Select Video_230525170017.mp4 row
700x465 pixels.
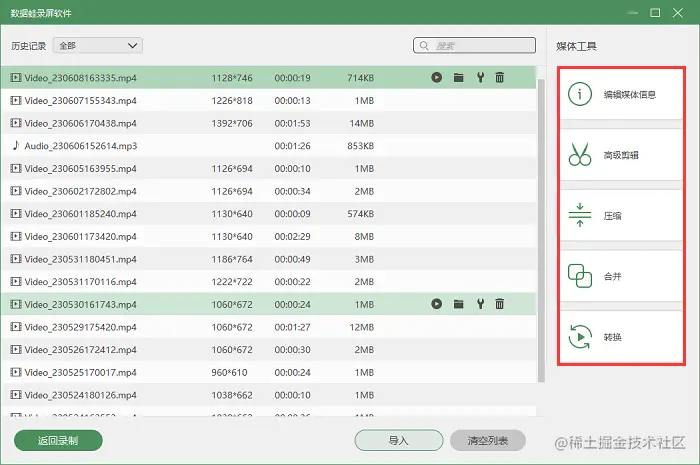click(269, 372)
